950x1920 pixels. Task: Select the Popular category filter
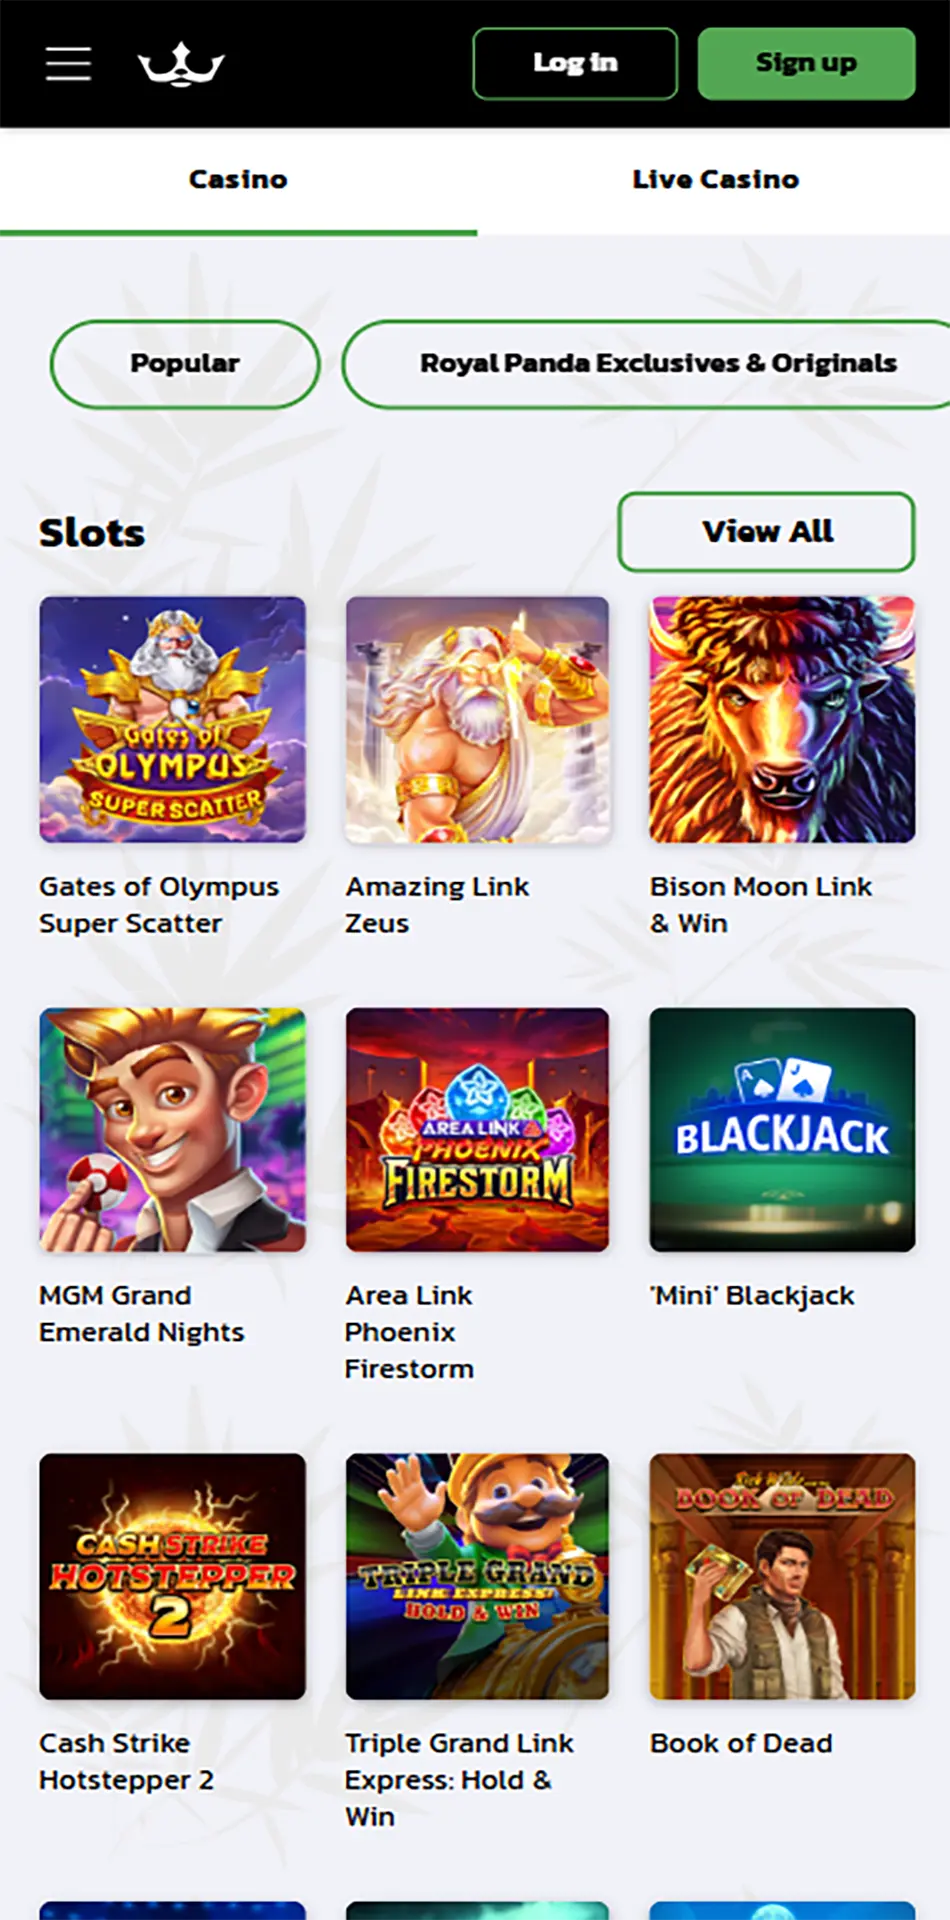click(x=185, y=363)
